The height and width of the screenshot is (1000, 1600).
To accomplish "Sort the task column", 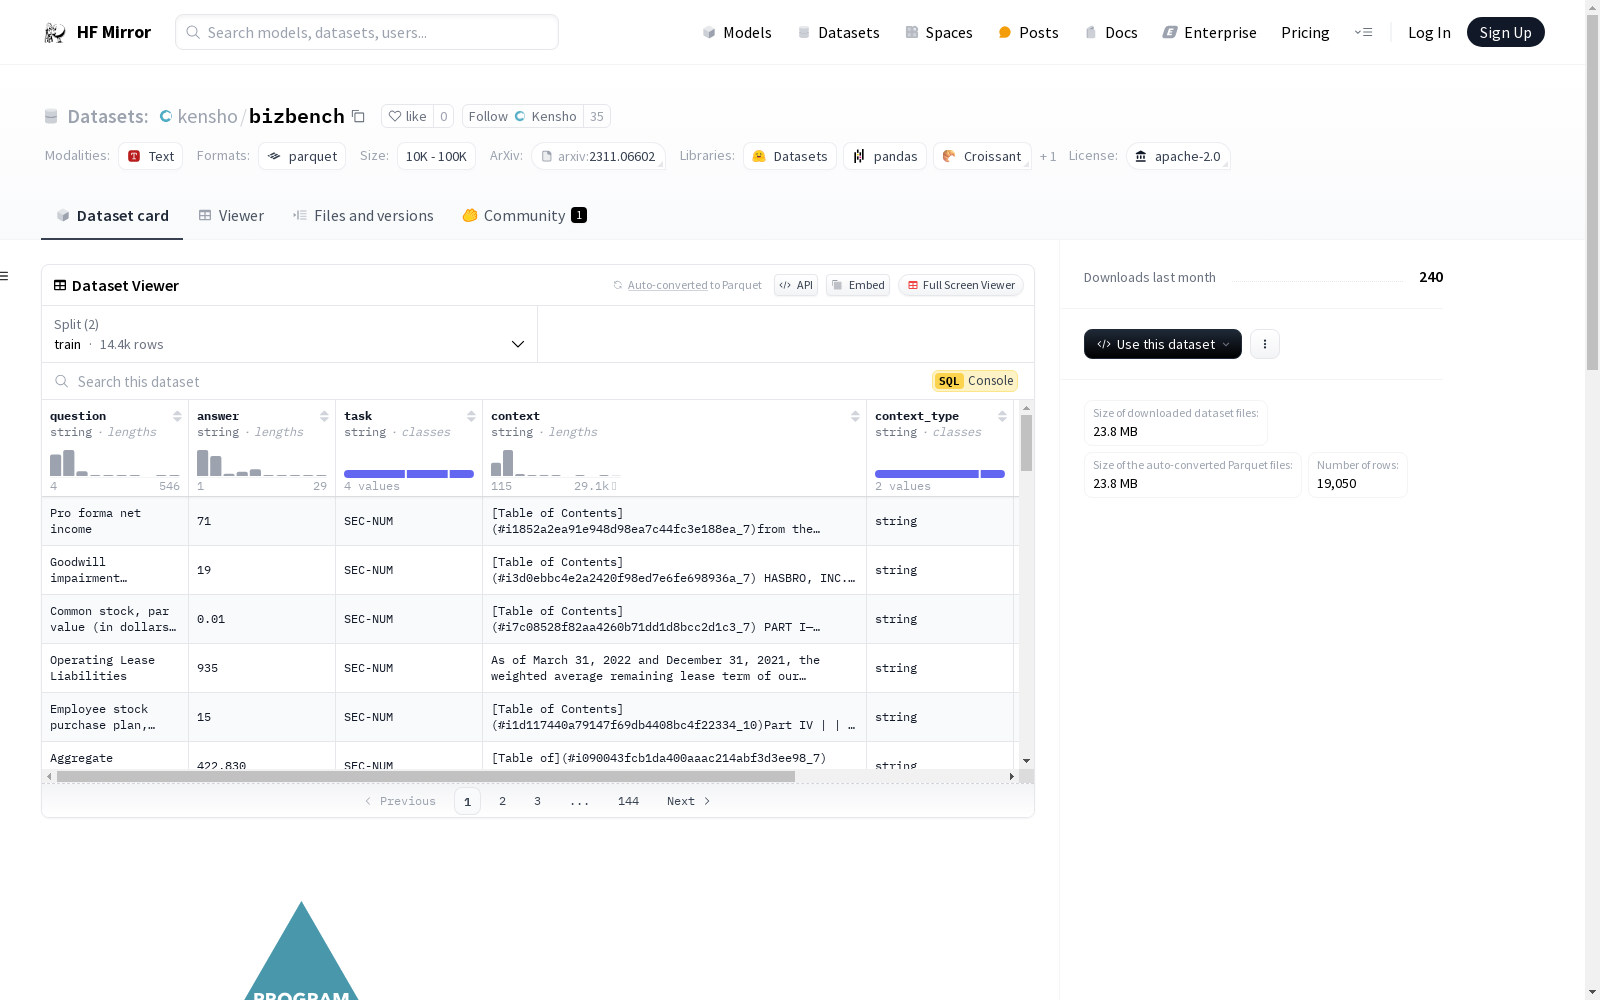I will tap(471, 416).
